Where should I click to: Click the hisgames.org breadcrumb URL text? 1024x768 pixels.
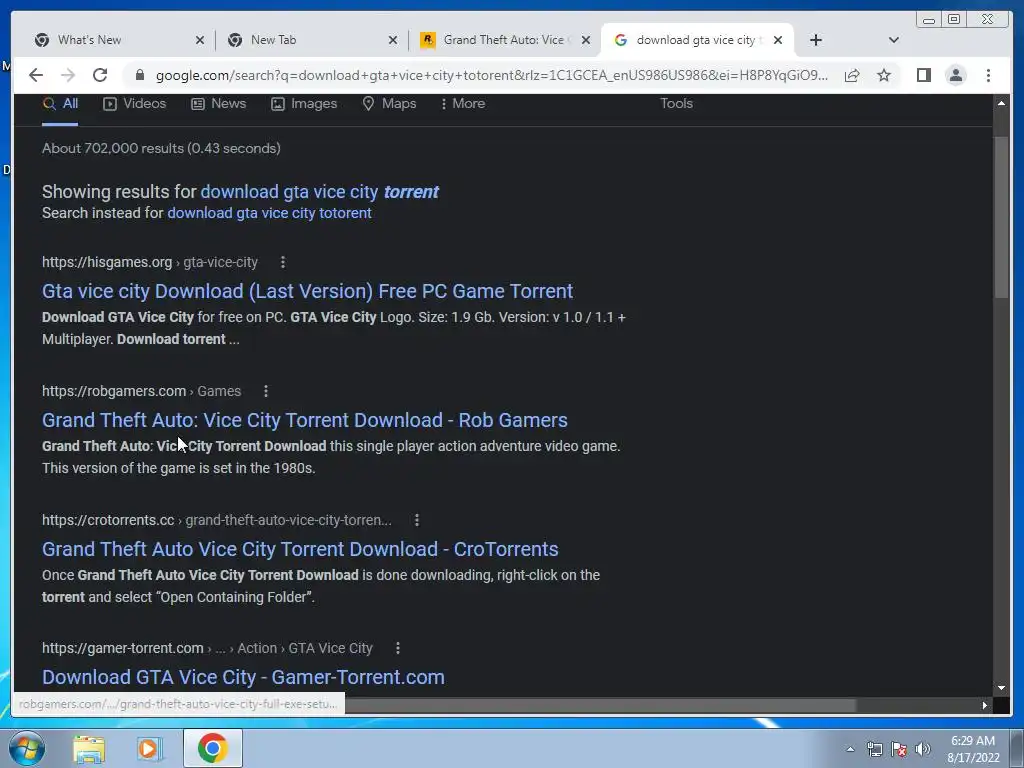coord(150,262)
